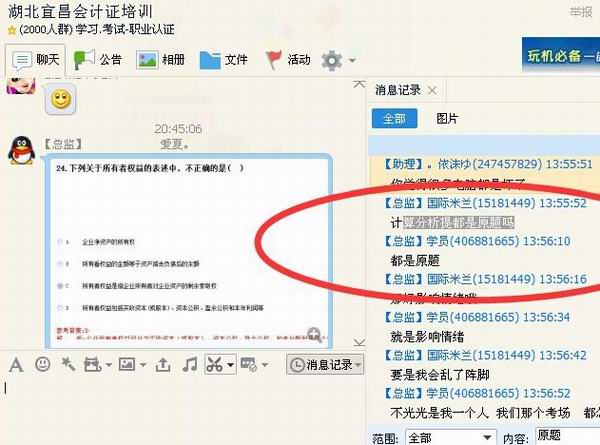Select the 全部 filter in message records
The width and height of the screenshot is (600, 445).
[x=395, y=118]
